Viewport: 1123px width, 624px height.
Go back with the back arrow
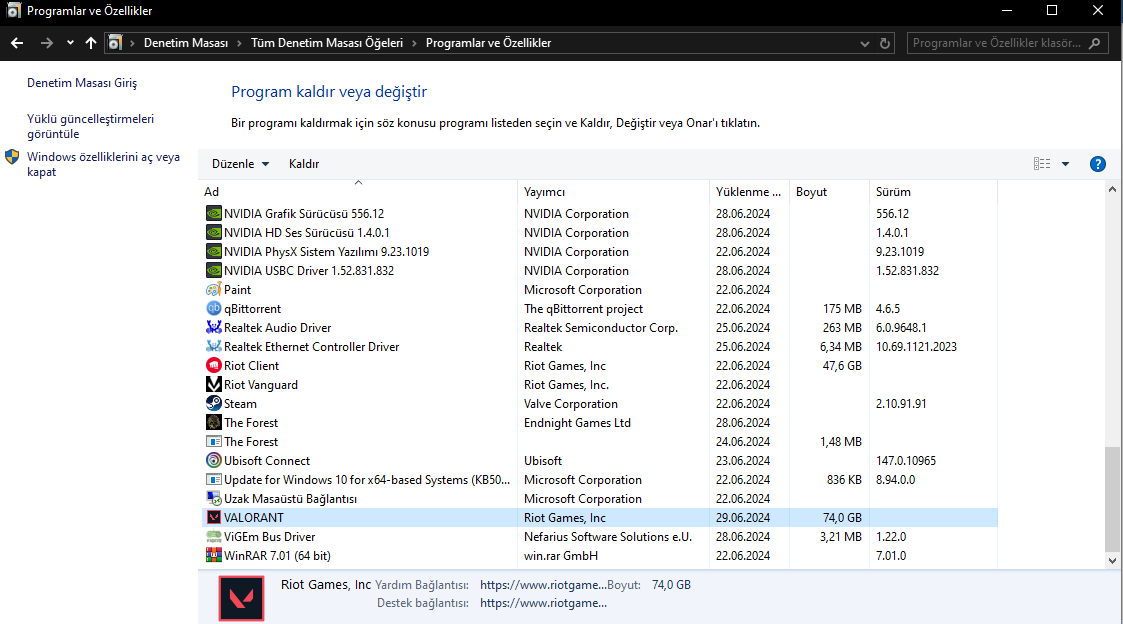point(17,43)
